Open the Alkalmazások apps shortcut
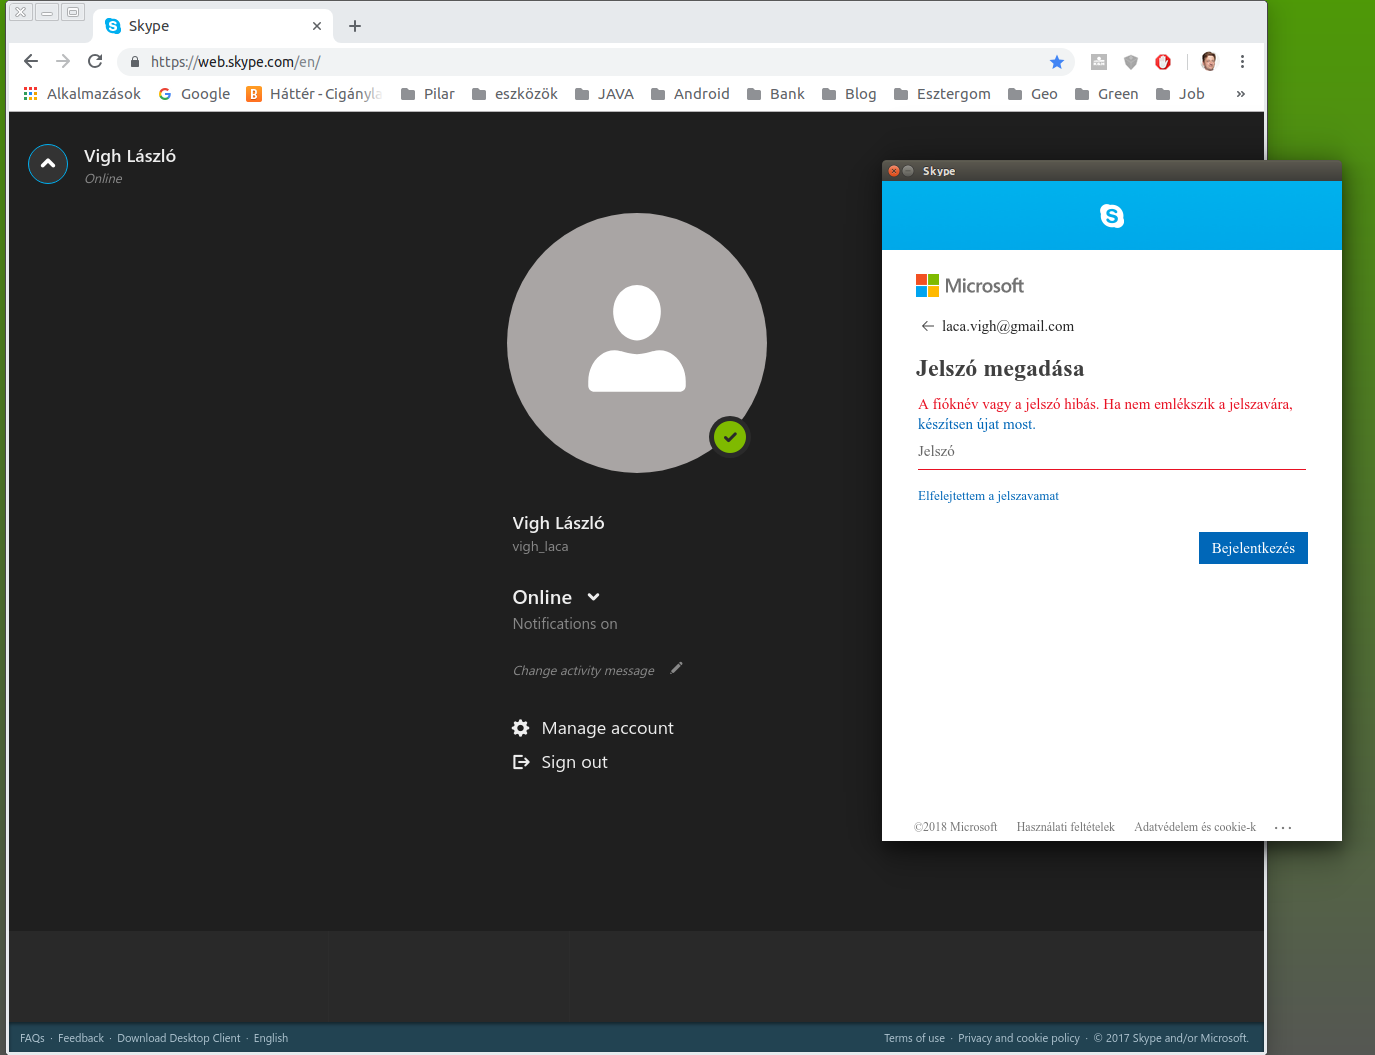The width and height of the screenshot is (1375, 1055). [82, 94]
